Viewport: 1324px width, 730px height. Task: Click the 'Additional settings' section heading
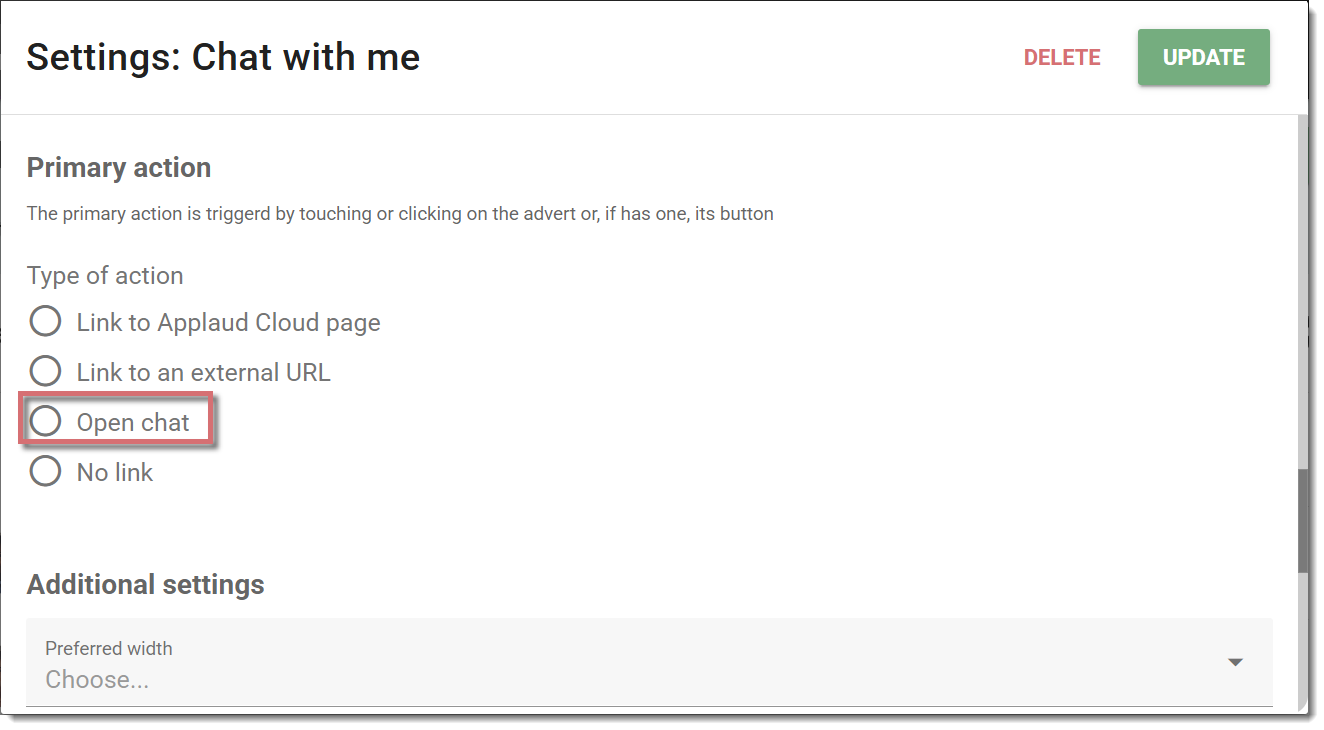[146, 585]
